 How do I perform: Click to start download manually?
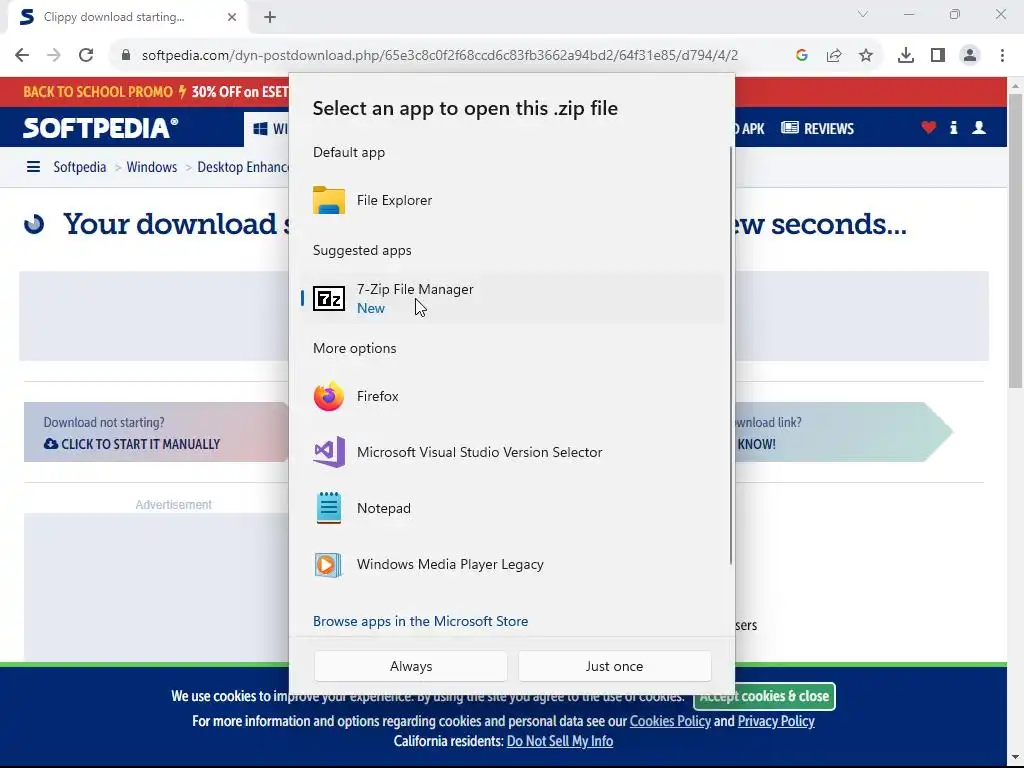132,444
